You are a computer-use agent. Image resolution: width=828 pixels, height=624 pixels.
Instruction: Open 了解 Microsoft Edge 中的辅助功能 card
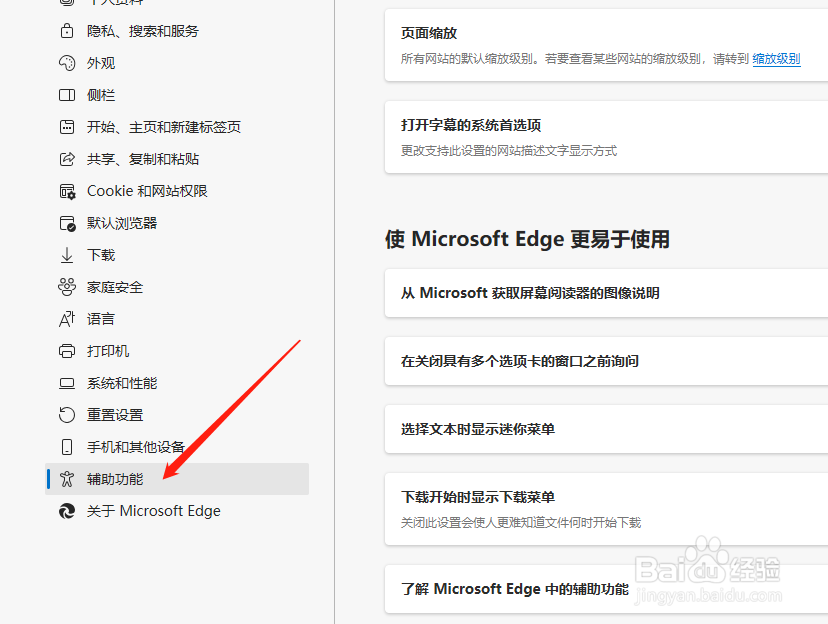tap(606, 589)
